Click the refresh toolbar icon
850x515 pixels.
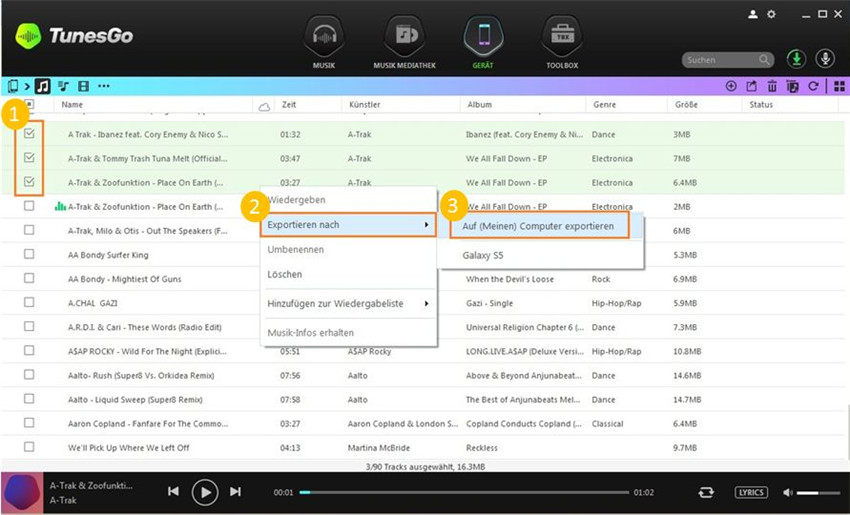click(813, 86)
